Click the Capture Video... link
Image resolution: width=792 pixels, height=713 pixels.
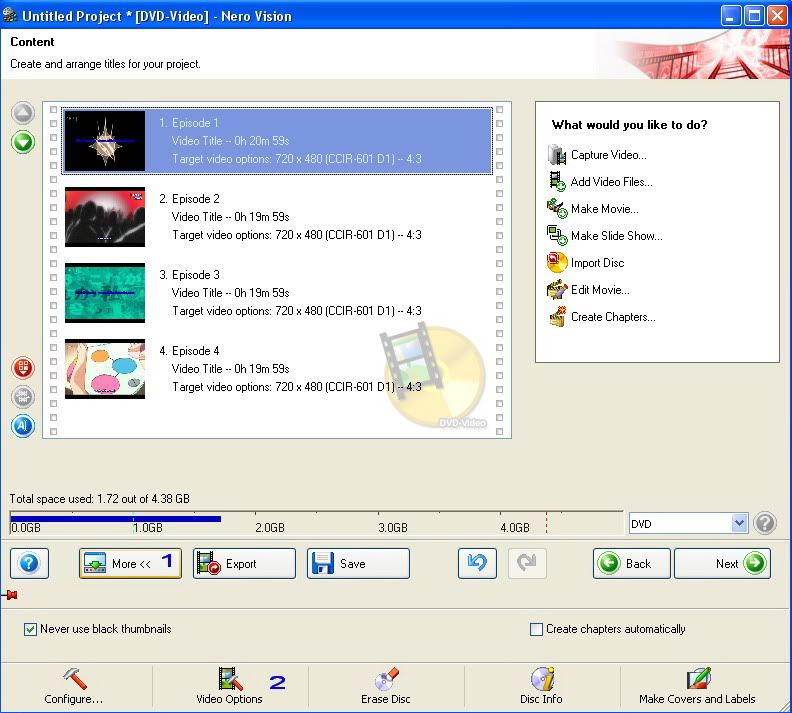pyautogui.click(x=608, y=155)
